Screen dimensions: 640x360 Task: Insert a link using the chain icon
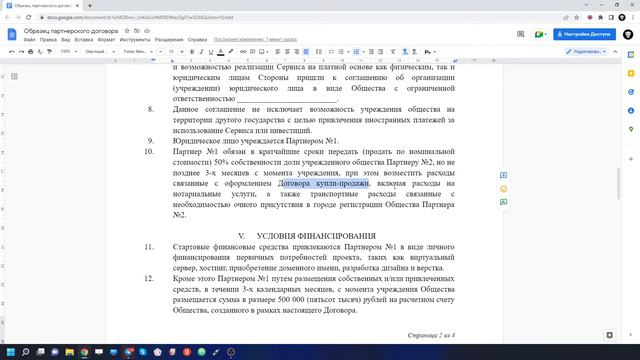pos(243,52)
